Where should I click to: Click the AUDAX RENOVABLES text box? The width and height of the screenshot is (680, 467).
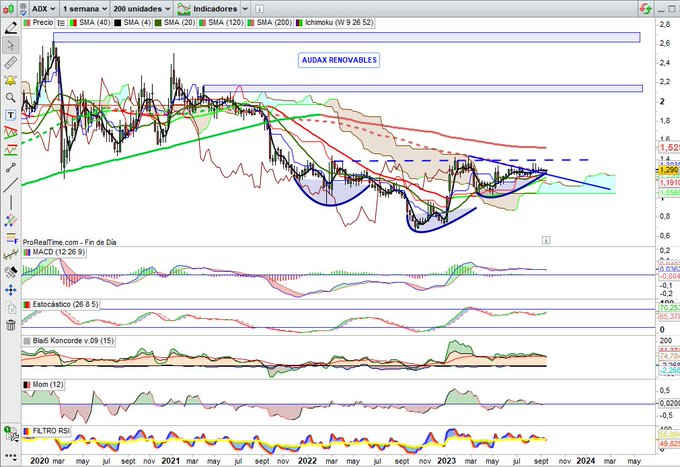[x=339, y=60]
